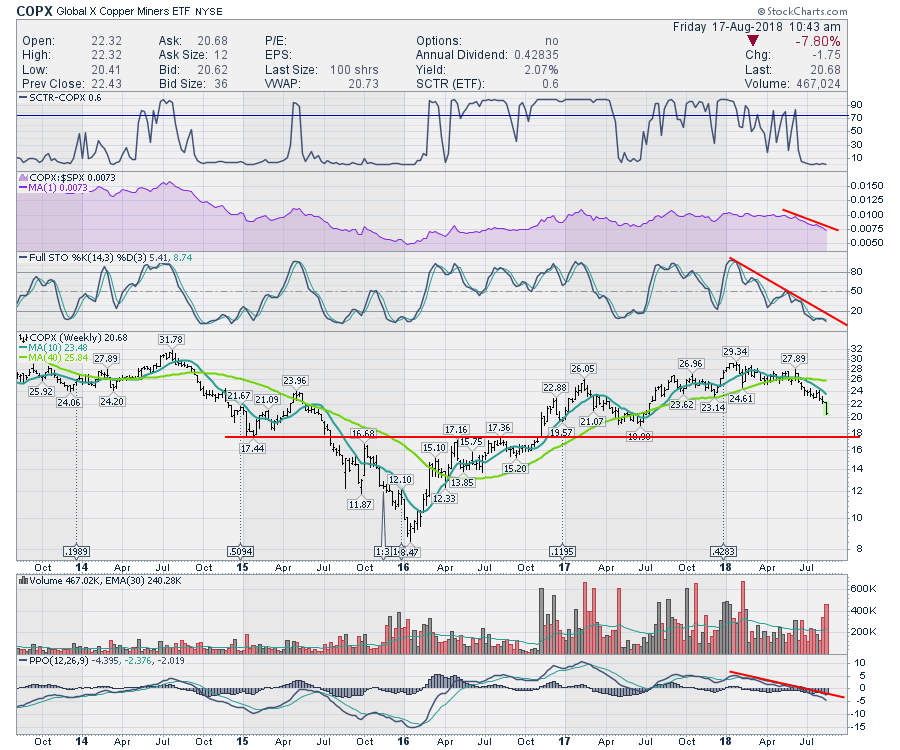Click the Annual Dividend value 0.42835
This screenshot has width=900, height=750.
pos(536,55)
